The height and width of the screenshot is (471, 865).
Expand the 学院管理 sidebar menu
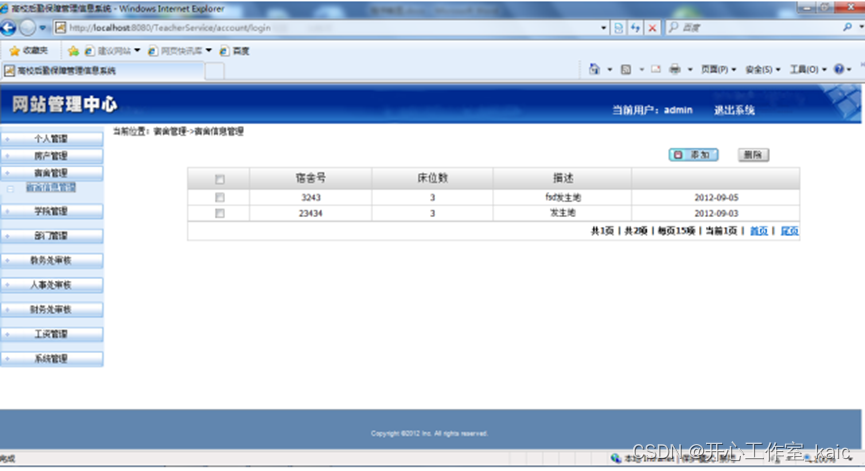pos(51,211)
